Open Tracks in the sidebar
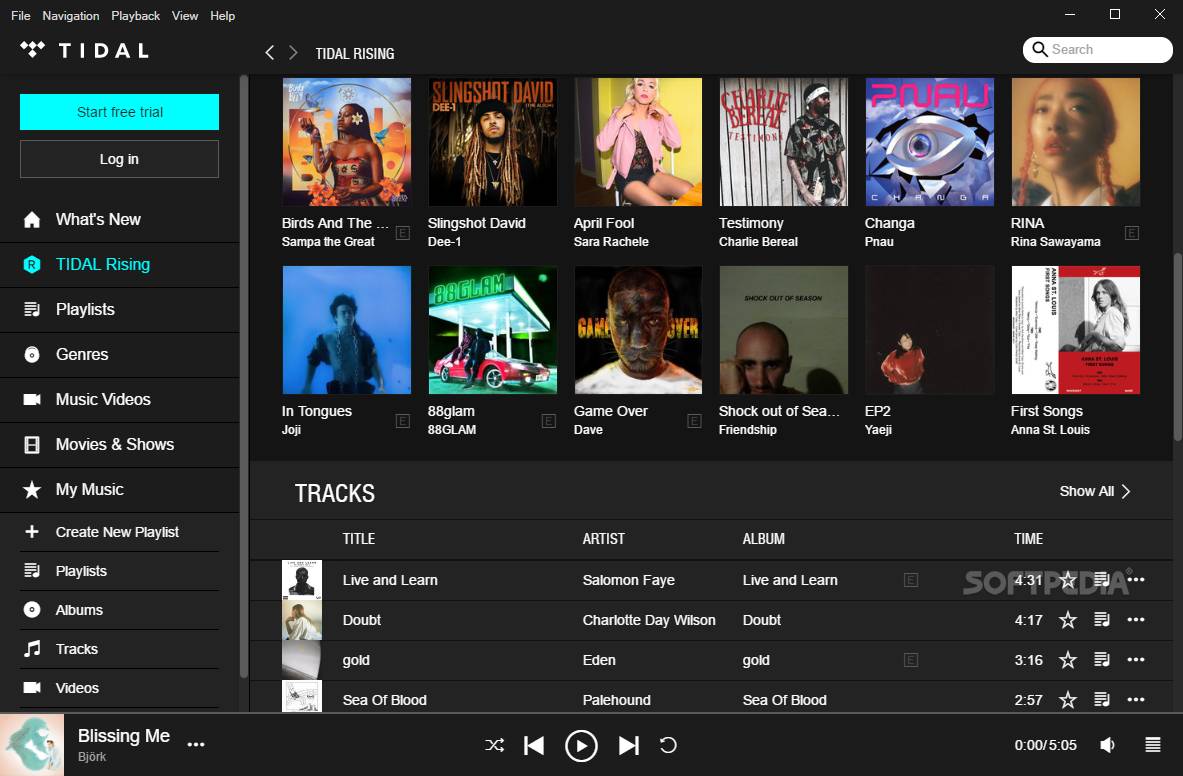This screenshot has height=776, width=1183. pos(120,649)
